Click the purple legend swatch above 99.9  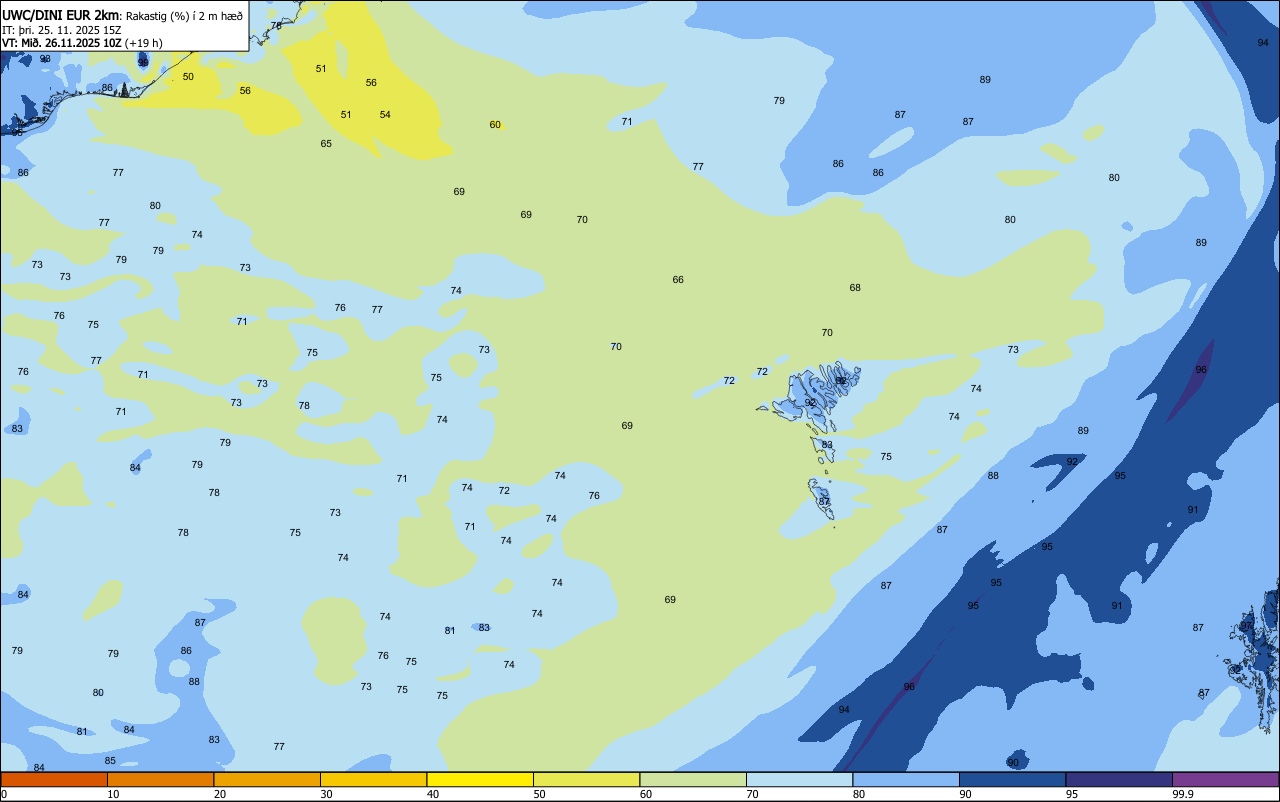tap(1225, 779)
